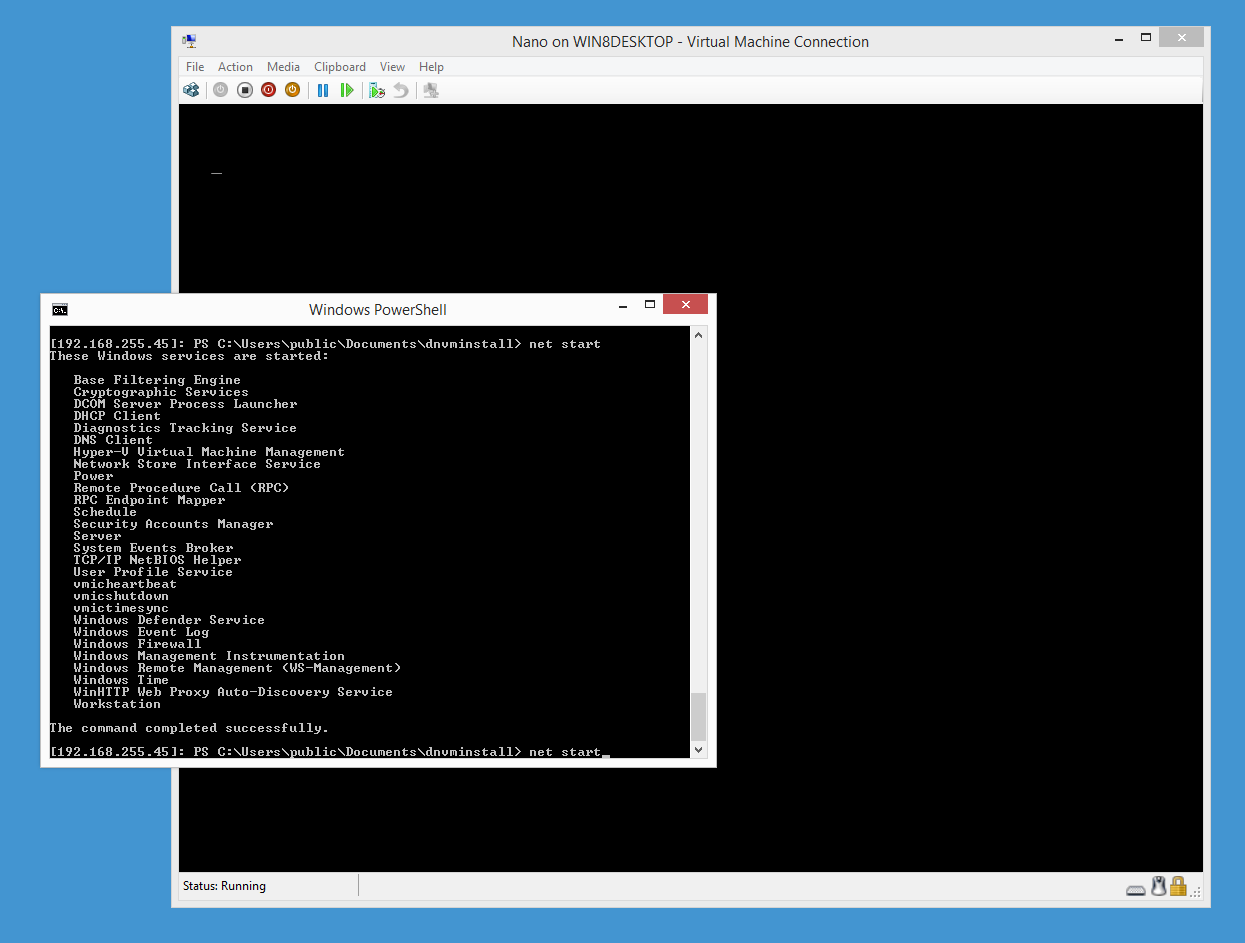
Task: Click the Revert arrow toolbar icon
Action: point(401,90)
